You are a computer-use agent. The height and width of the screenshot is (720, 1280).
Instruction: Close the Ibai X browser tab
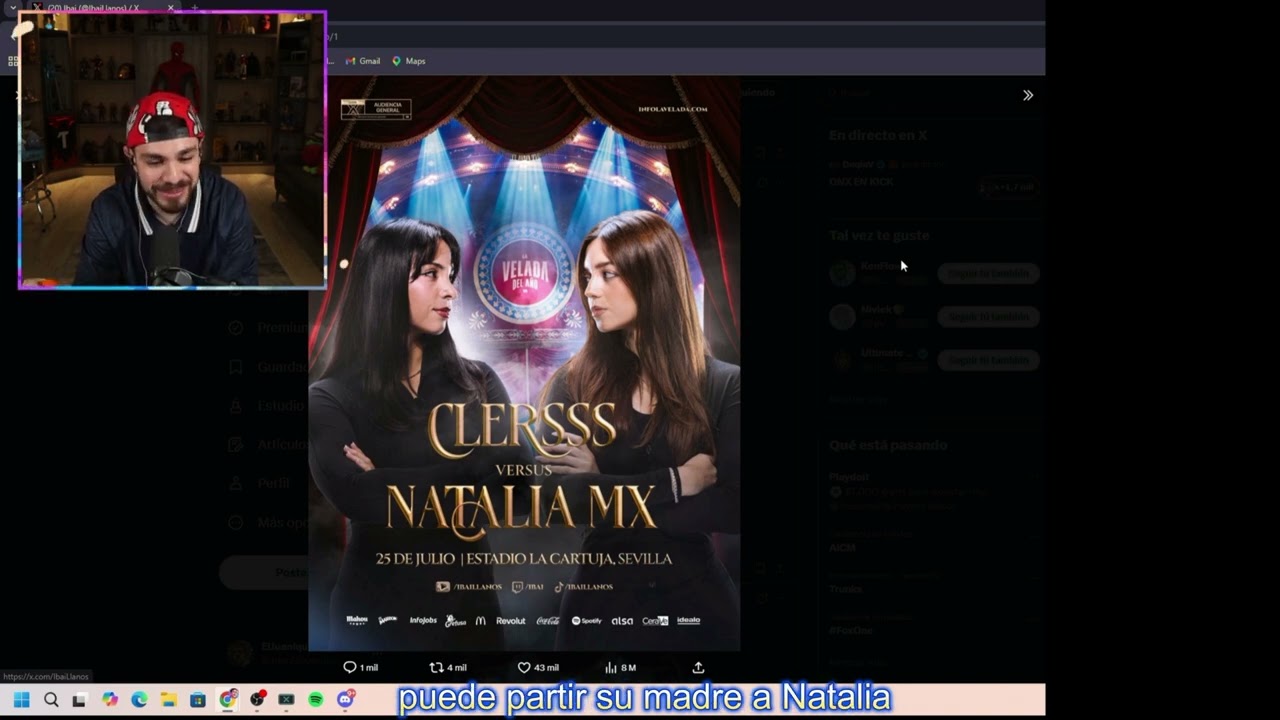tap(171, 8)
